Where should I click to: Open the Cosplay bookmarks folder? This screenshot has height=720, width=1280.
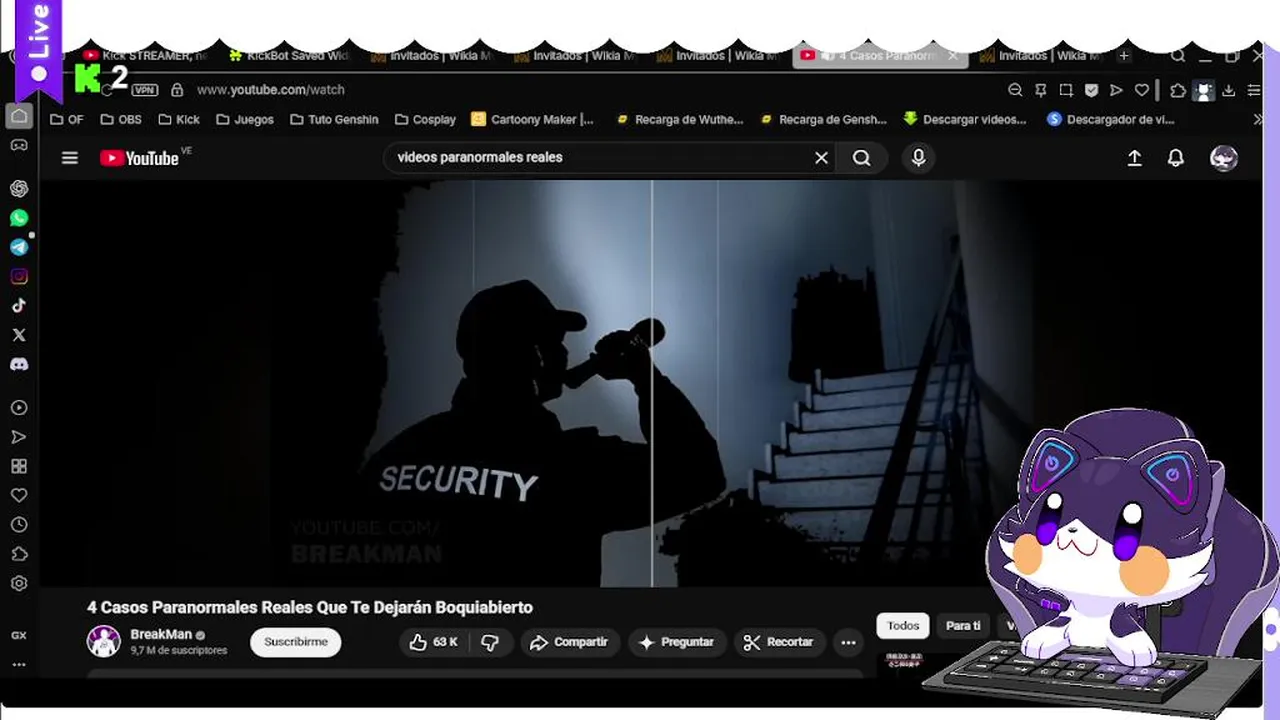(425, 119)
